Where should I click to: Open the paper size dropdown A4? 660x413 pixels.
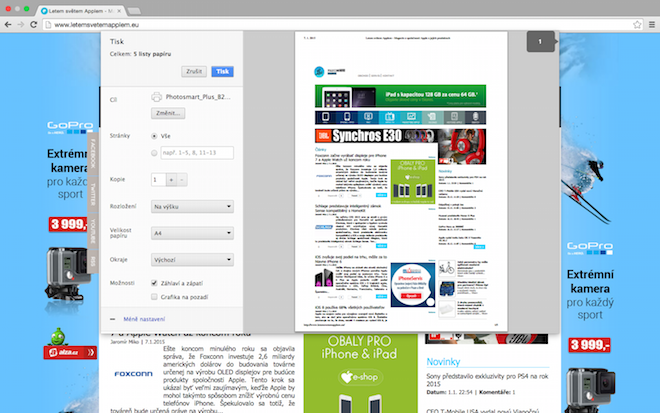pos(192,233)
